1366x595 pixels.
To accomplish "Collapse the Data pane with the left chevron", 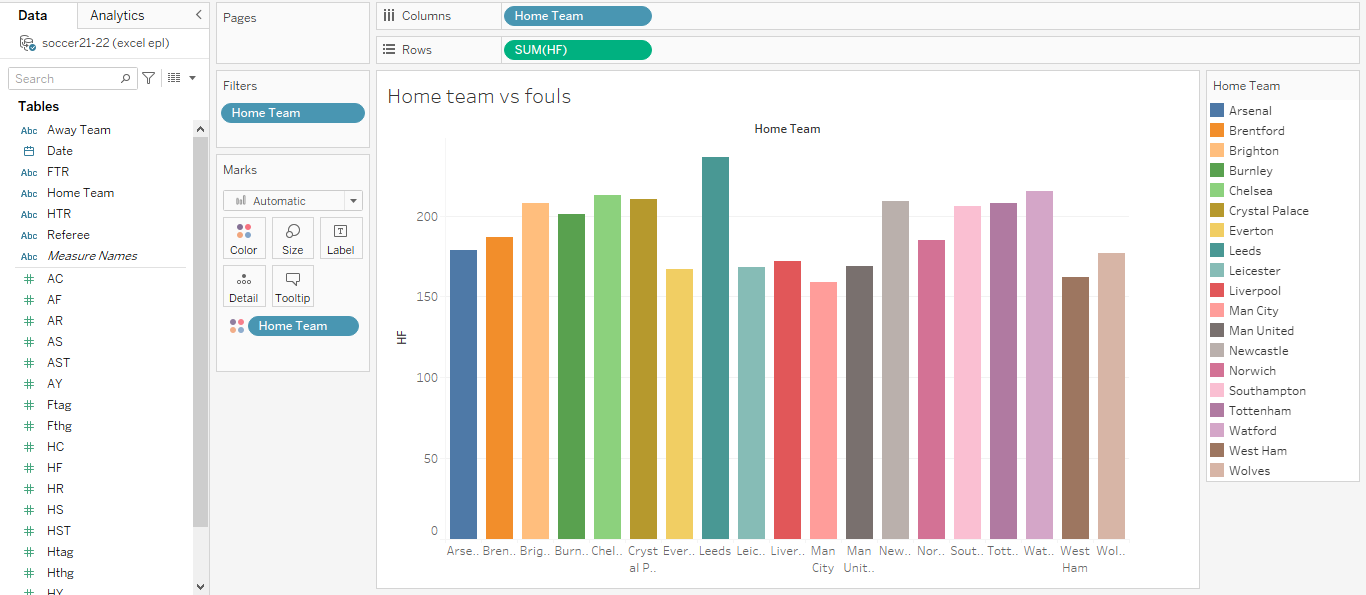I will click(196, 15).
